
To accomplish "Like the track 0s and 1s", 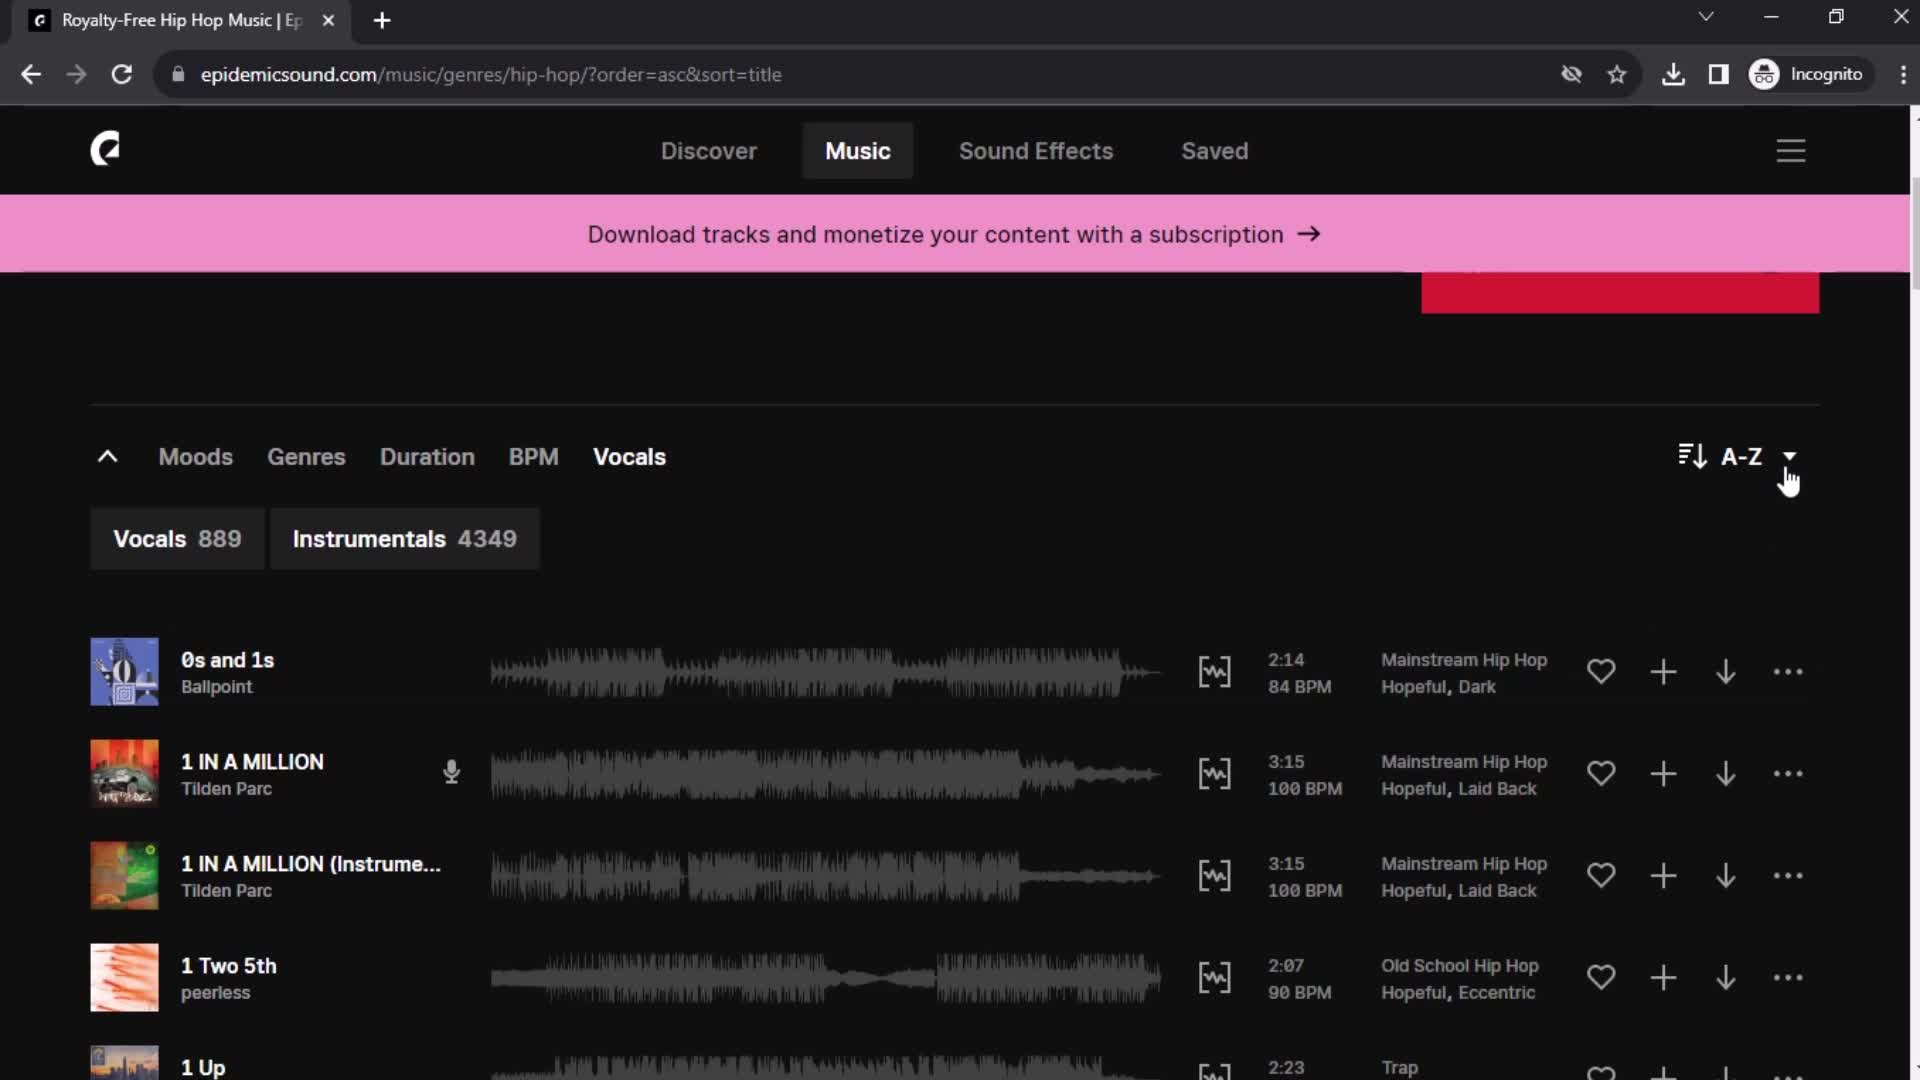I will tap(1601, 672).
